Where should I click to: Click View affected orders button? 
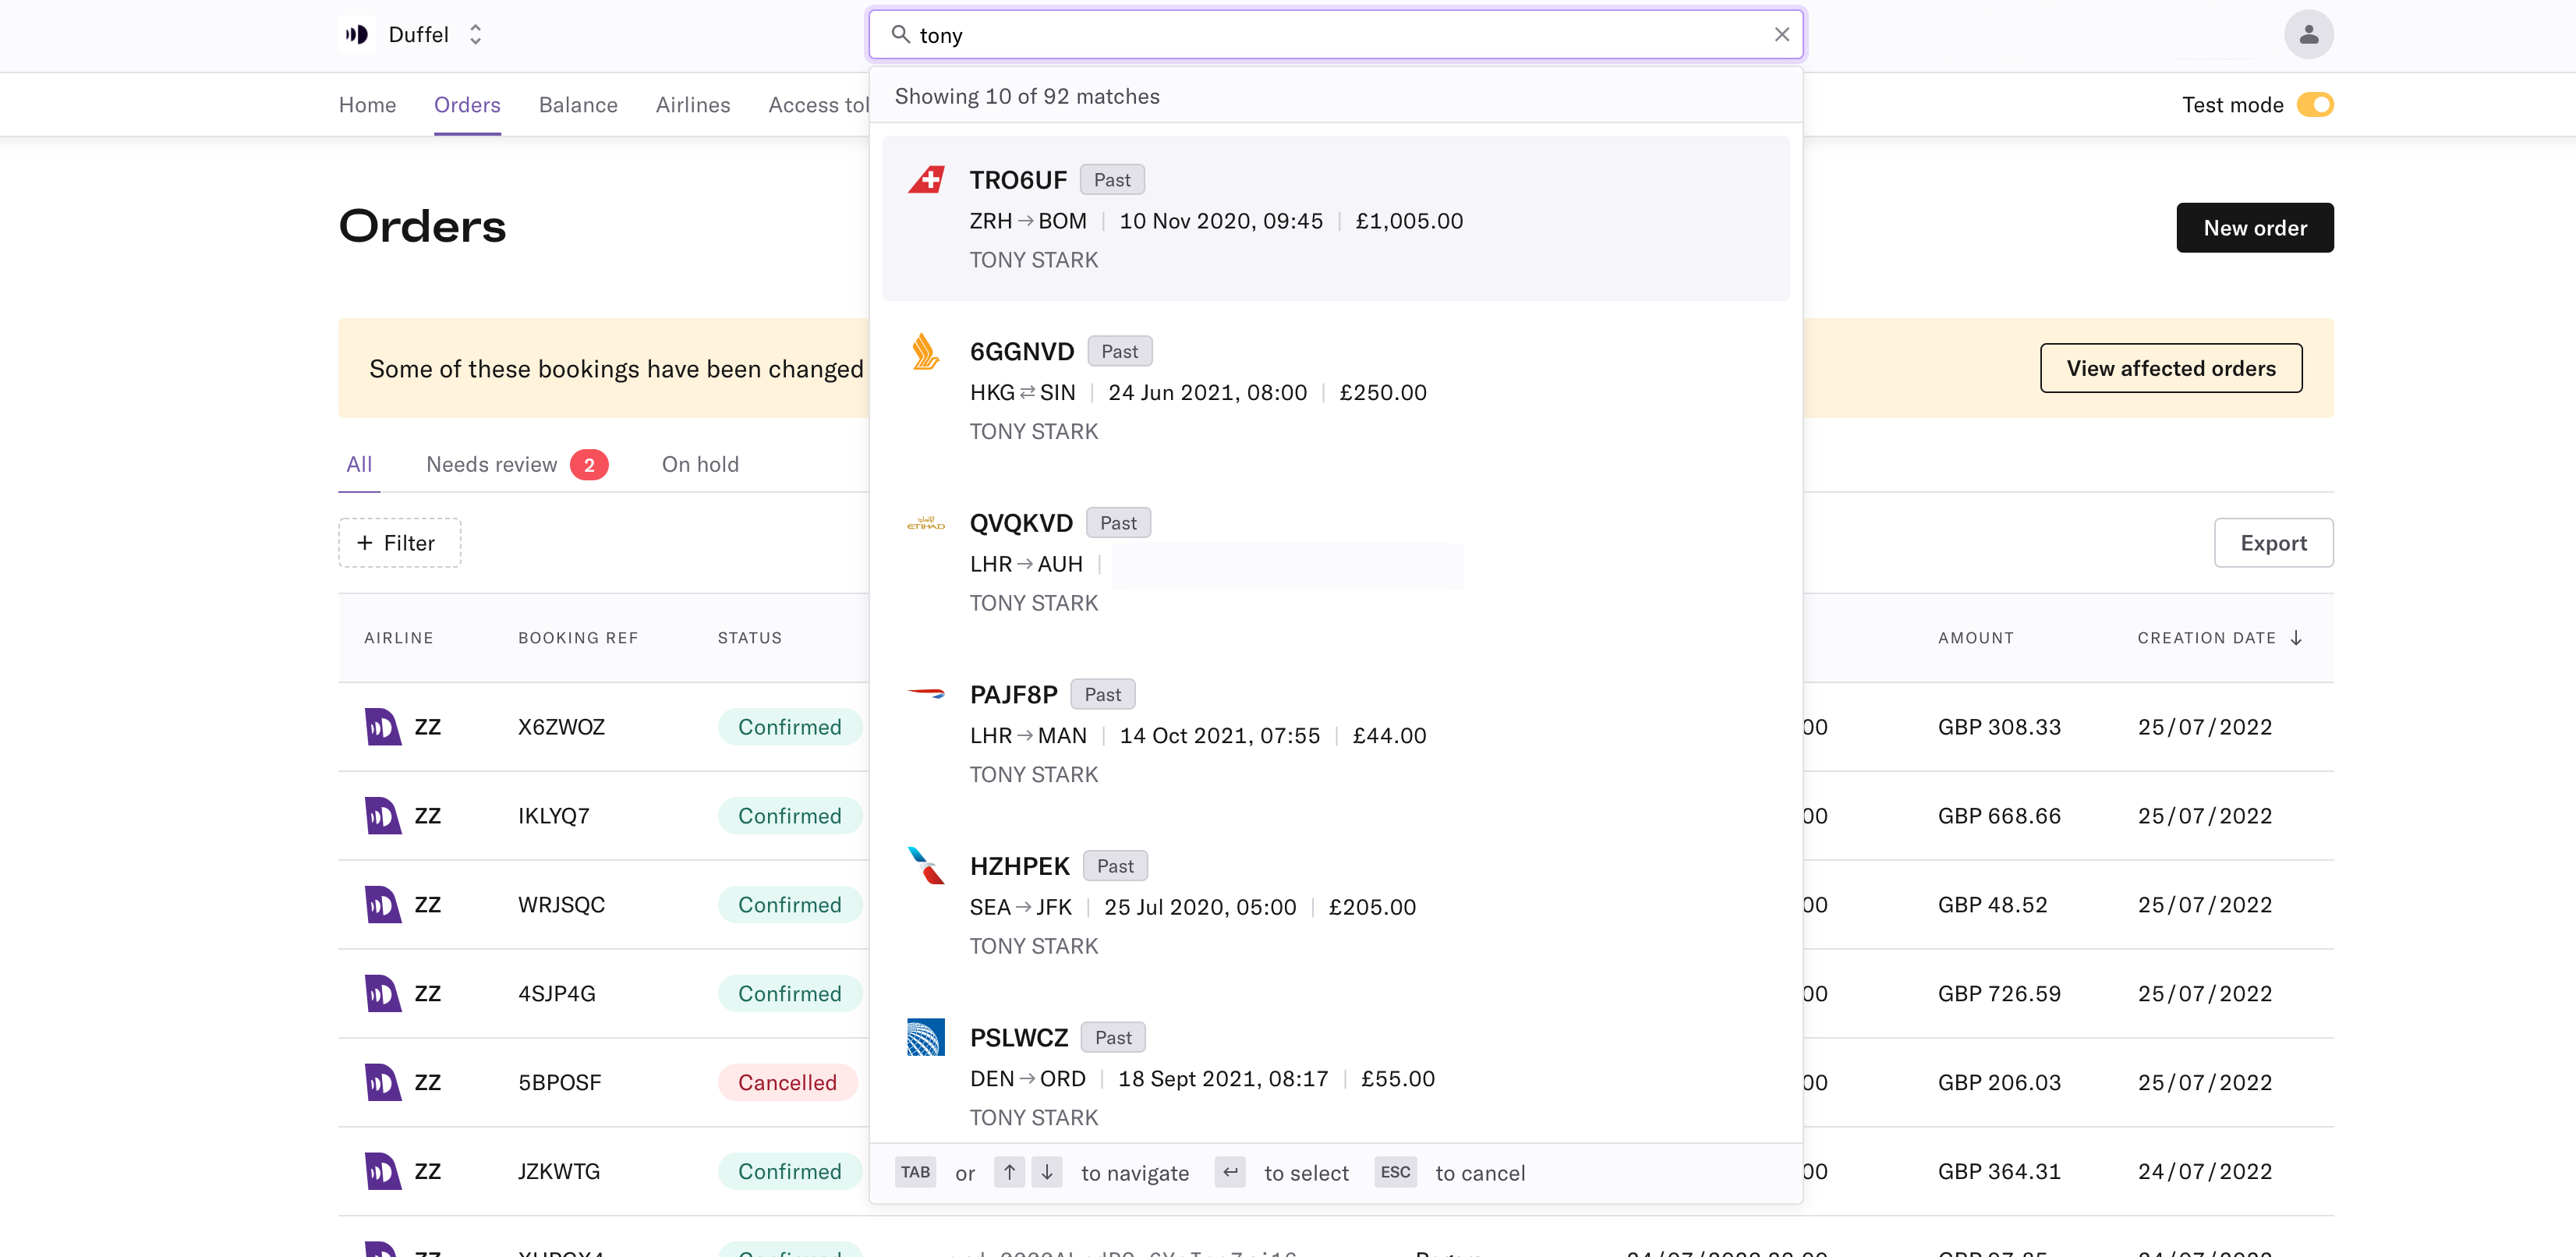2170,368
